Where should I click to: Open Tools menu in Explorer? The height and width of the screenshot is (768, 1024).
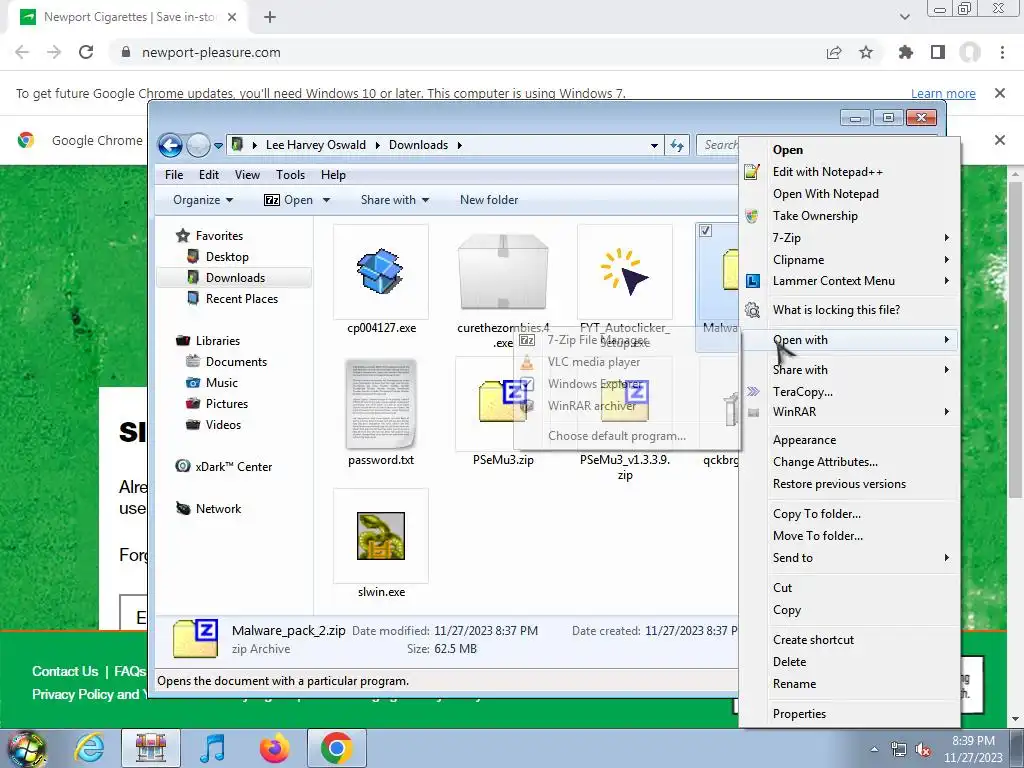(x=290, y=175)
